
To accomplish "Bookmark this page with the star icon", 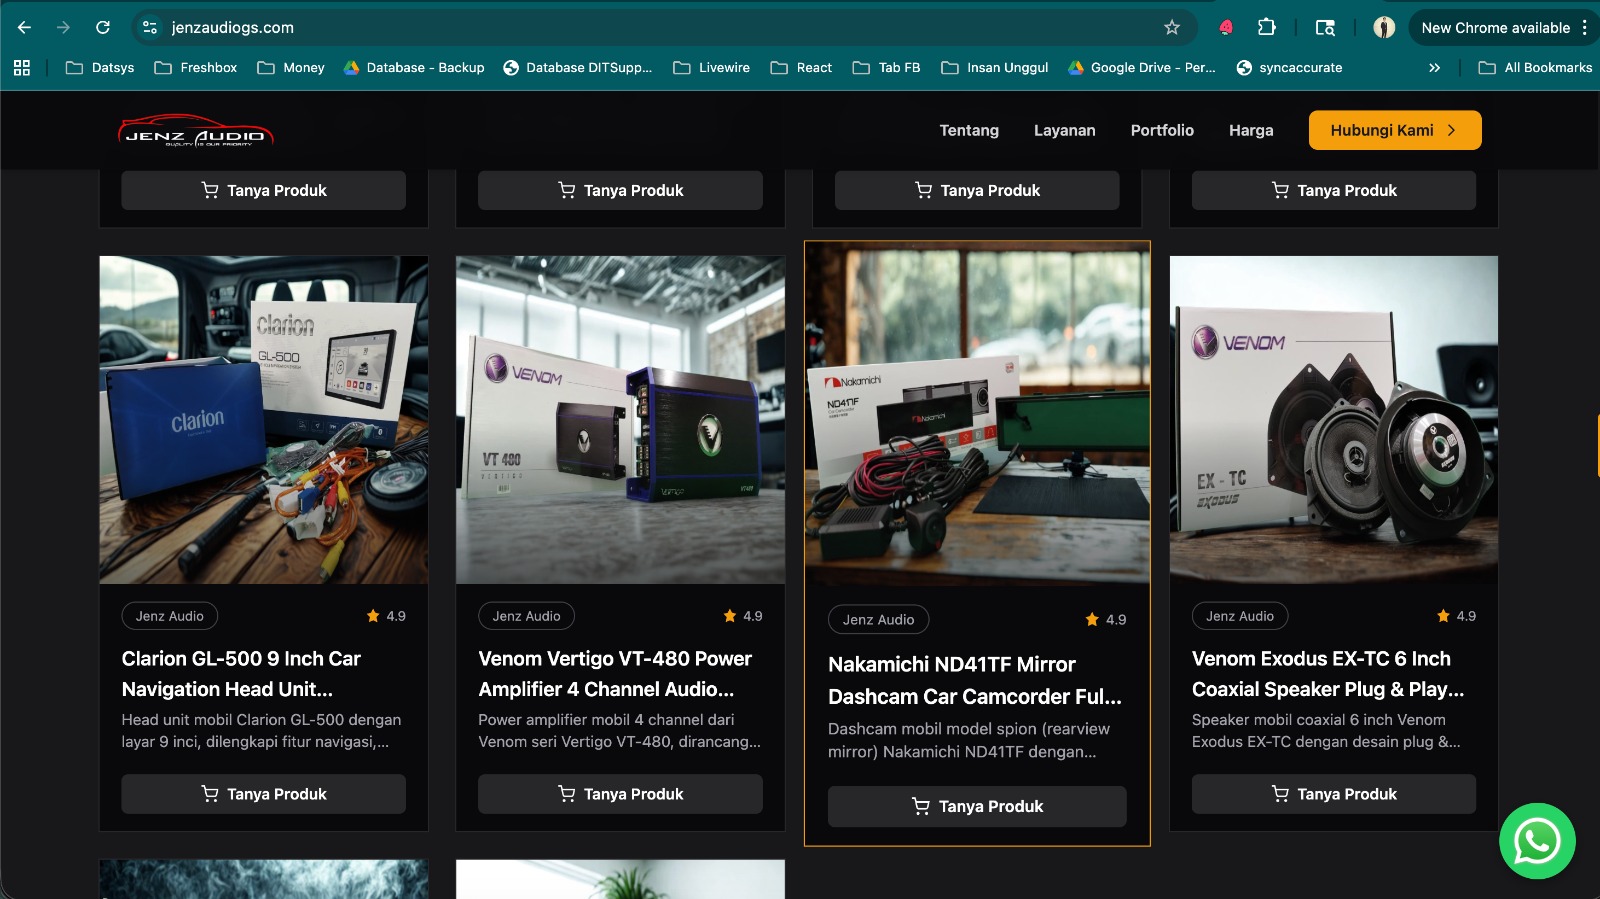I will click(1172, 28).
